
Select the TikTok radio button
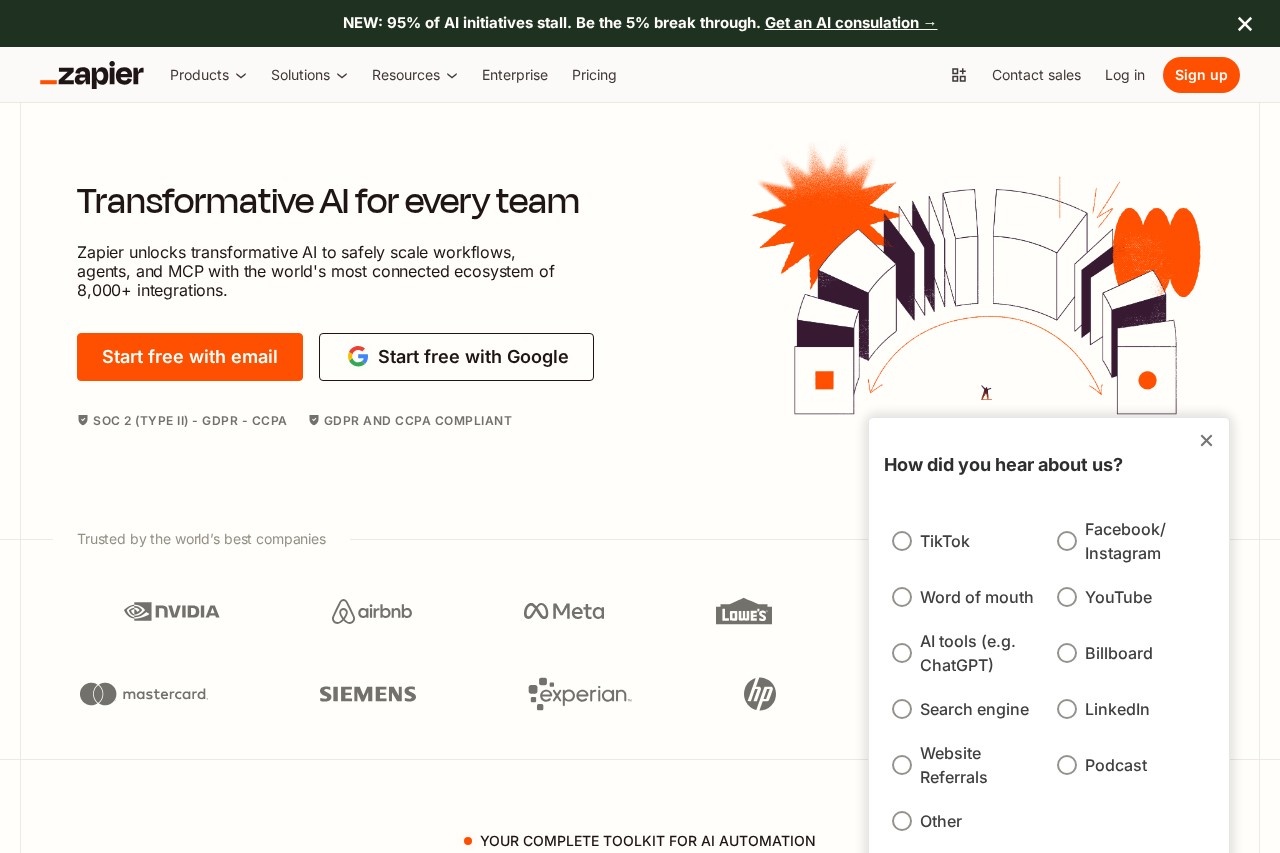pos(902,541)
